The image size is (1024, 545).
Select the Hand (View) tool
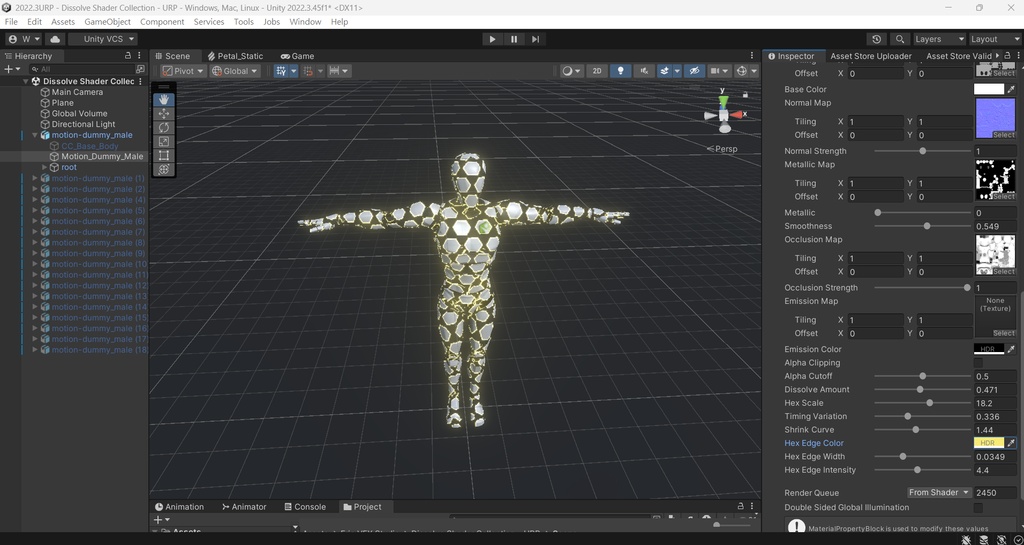tap(164, 99)
